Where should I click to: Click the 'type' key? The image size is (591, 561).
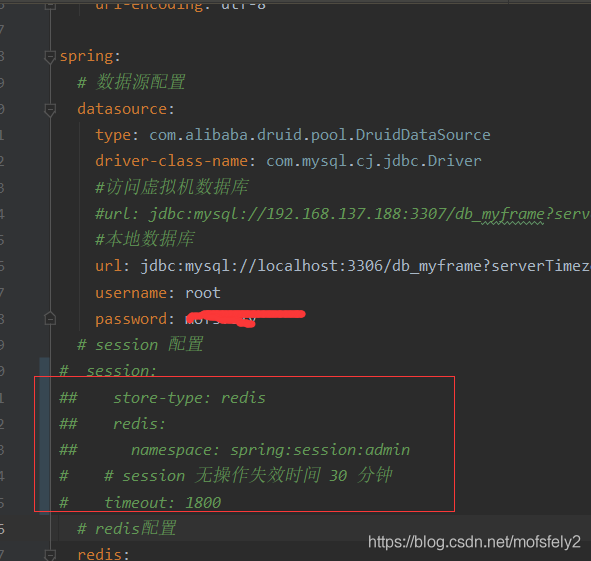[113, 136]
